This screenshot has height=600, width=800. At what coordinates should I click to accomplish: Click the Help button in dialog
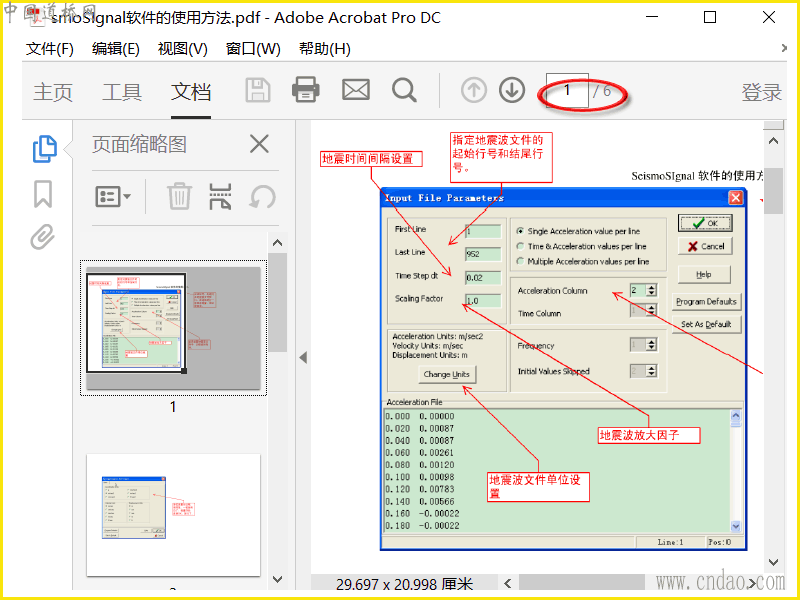click(704, 274)
